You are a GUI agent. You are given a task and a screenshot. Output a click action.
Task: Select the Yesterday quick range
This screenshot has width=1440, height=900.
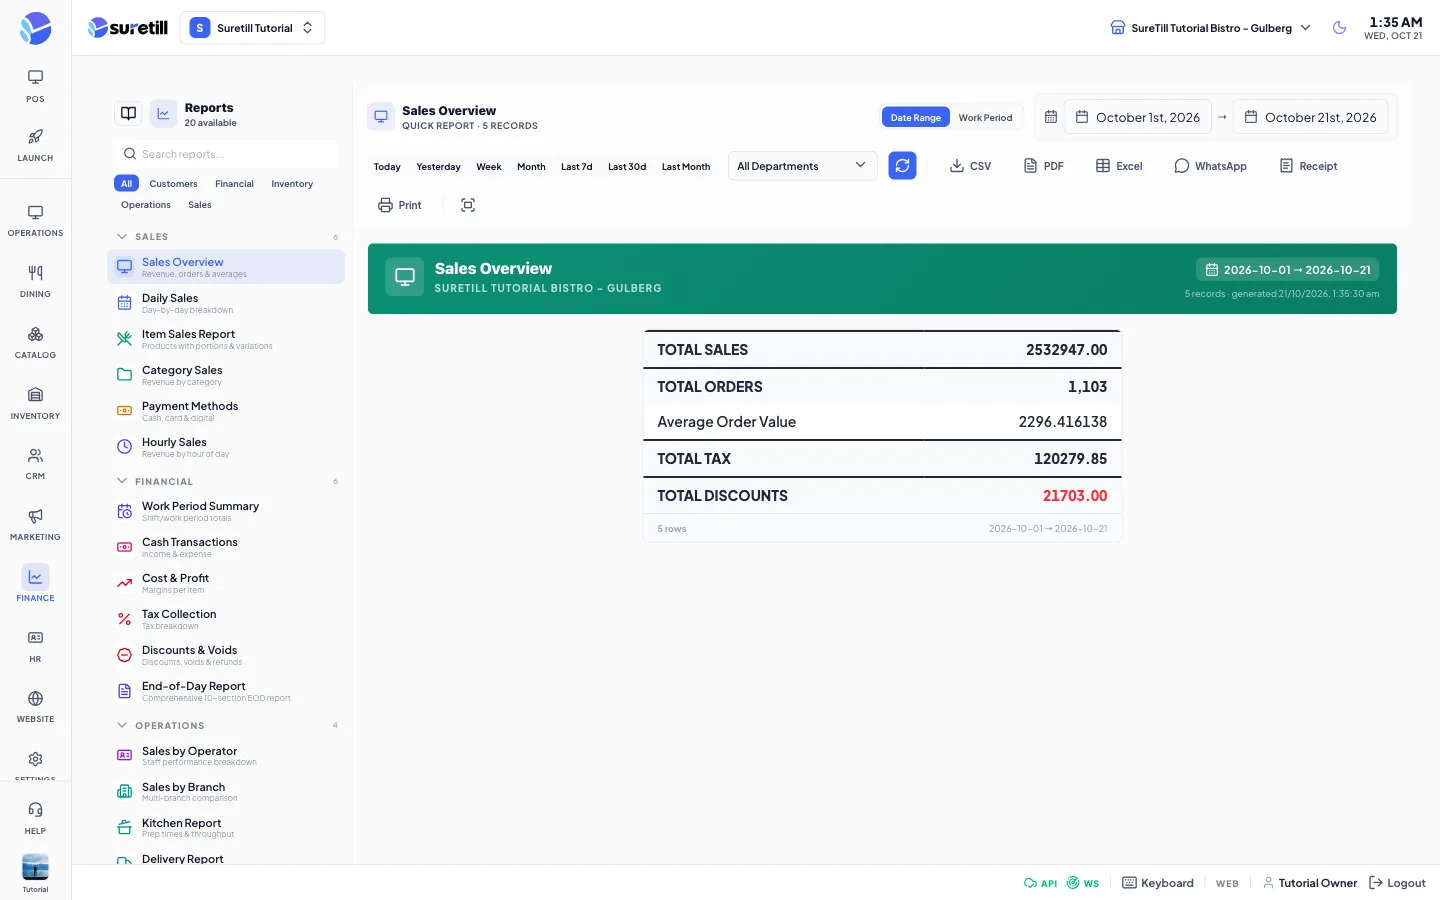tap(438, 167)
